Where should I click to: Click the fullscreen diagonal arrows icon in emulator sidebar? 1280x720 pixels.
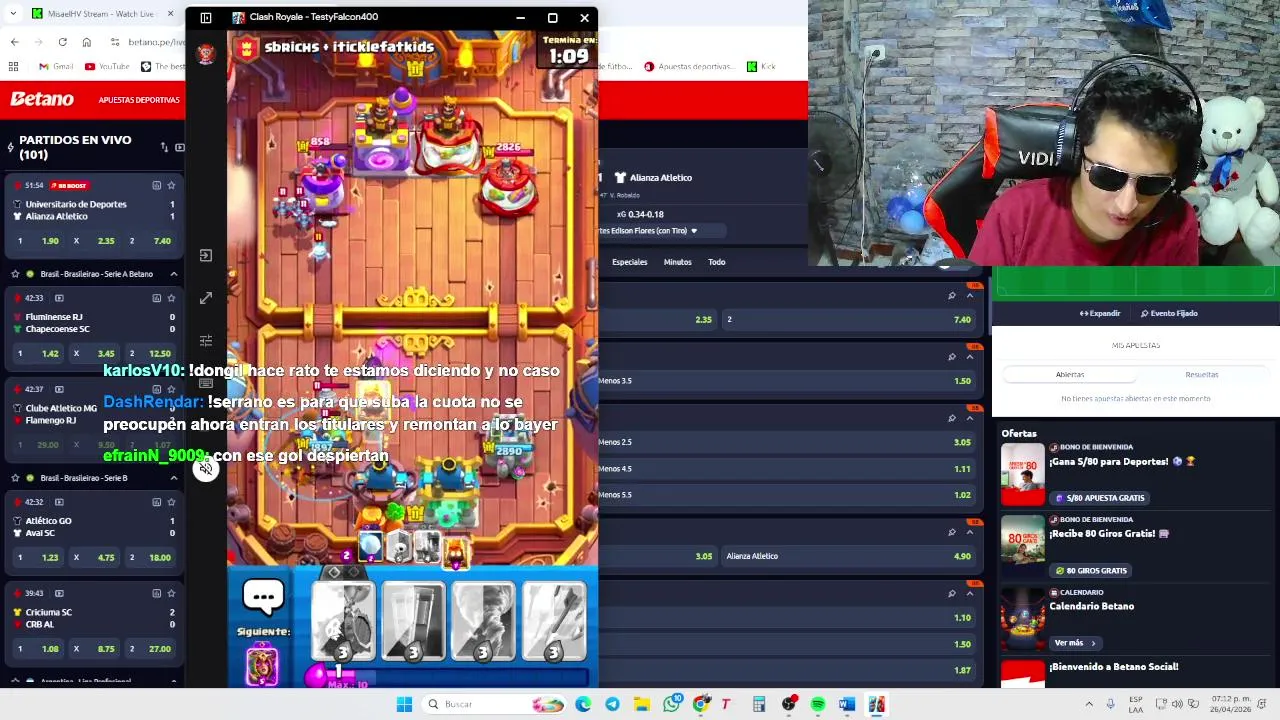[205, 298]
